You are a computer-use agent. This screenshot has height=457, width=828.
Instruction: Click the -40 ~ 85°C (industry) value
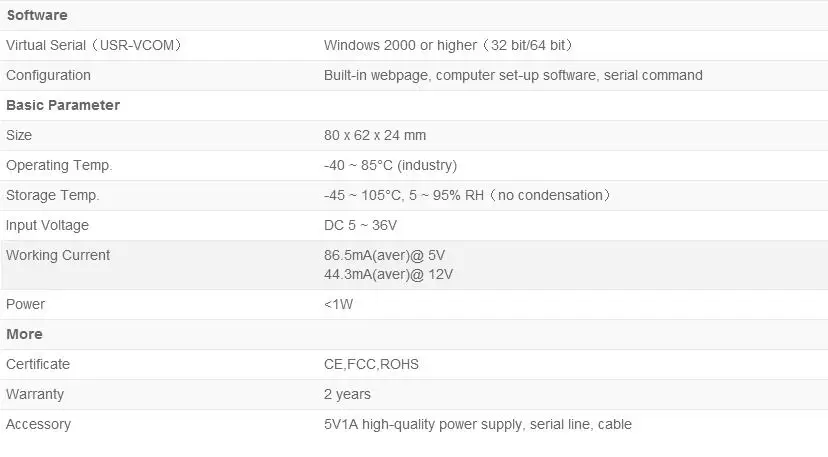coord(390,165)
